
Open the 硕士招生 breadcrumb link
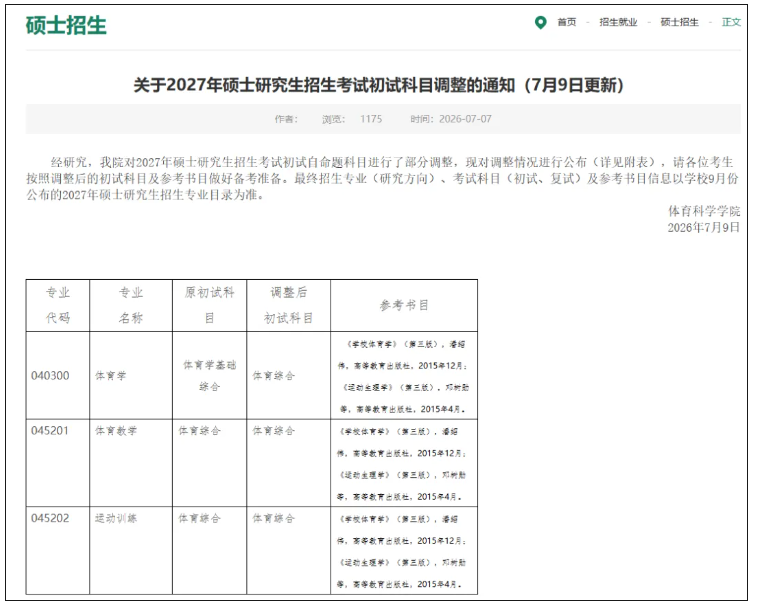(x=679, y=22)
